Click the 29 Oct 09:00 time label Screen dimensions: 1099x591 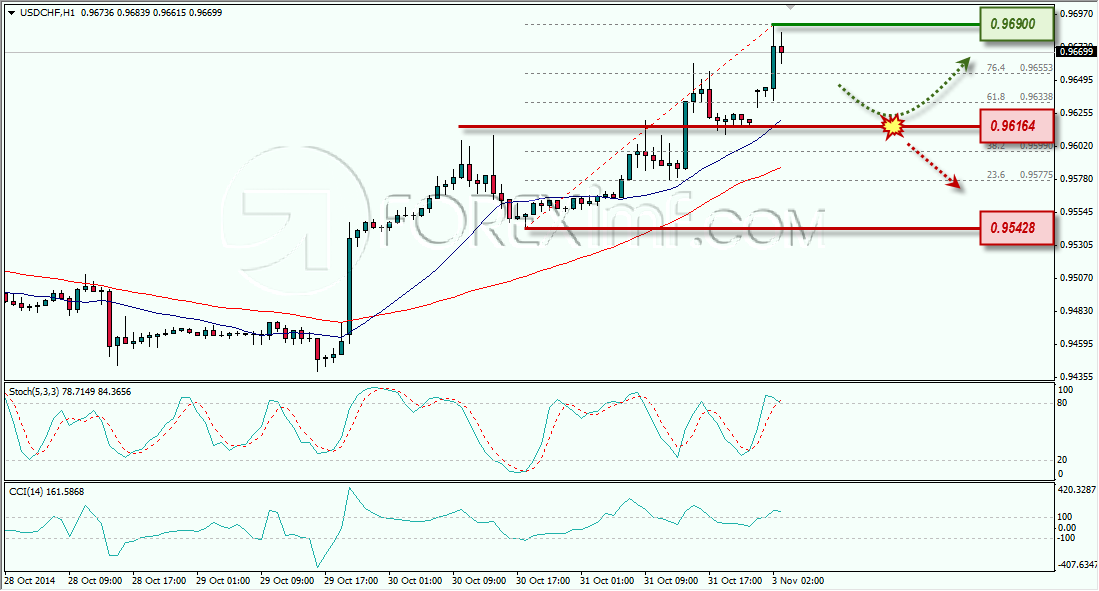pyautogui.click(x=287, y=580)
